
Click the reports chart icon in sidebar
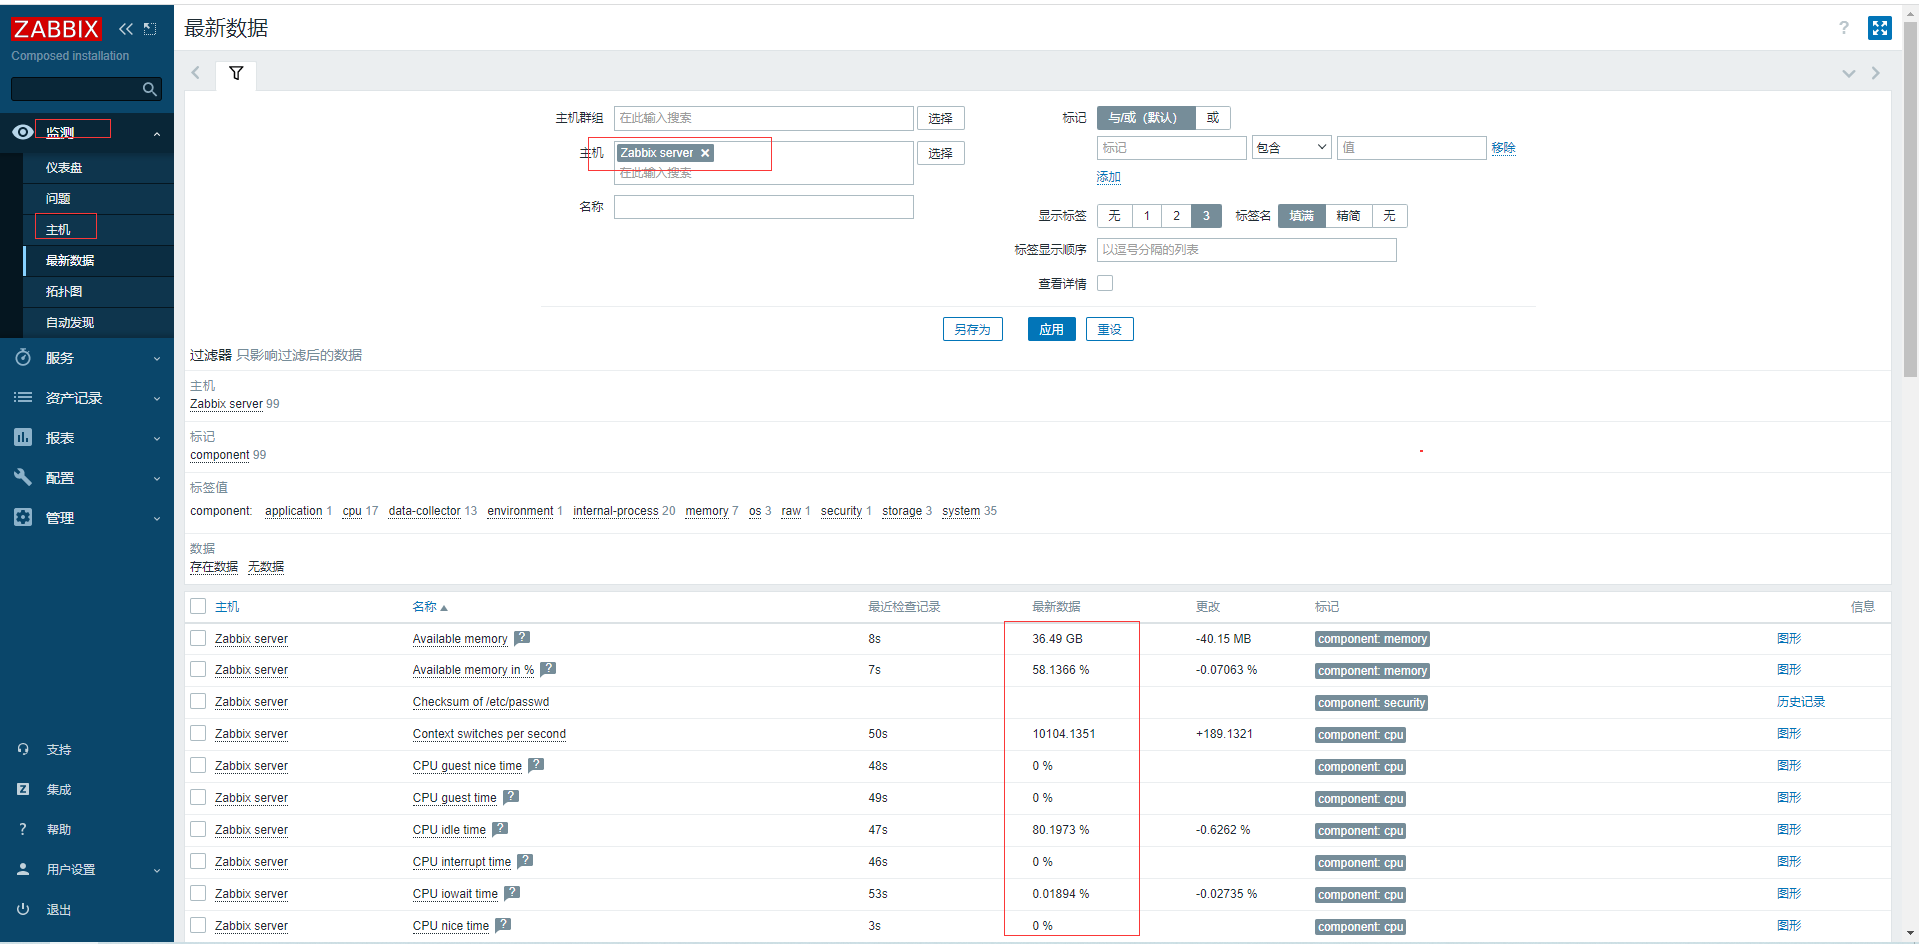tap(23, 437)
